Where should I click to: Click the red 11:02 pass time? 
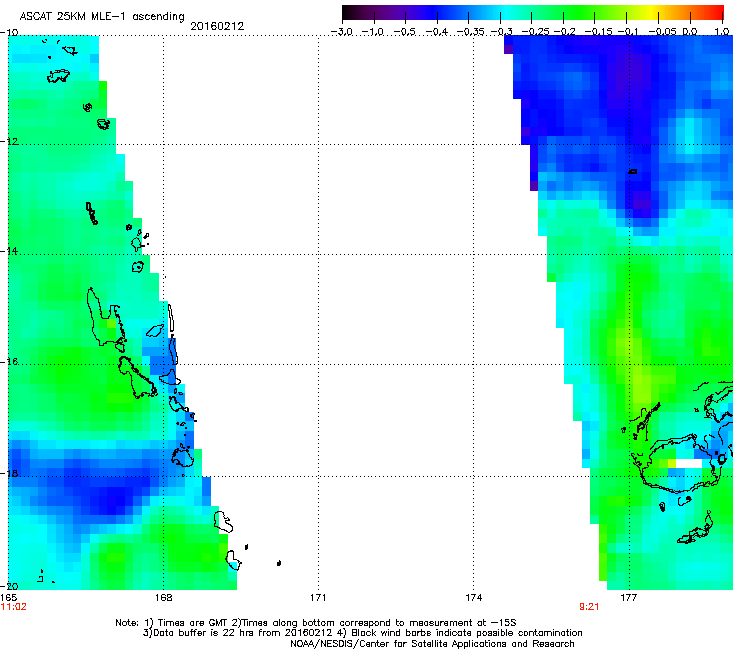(14, 607)
